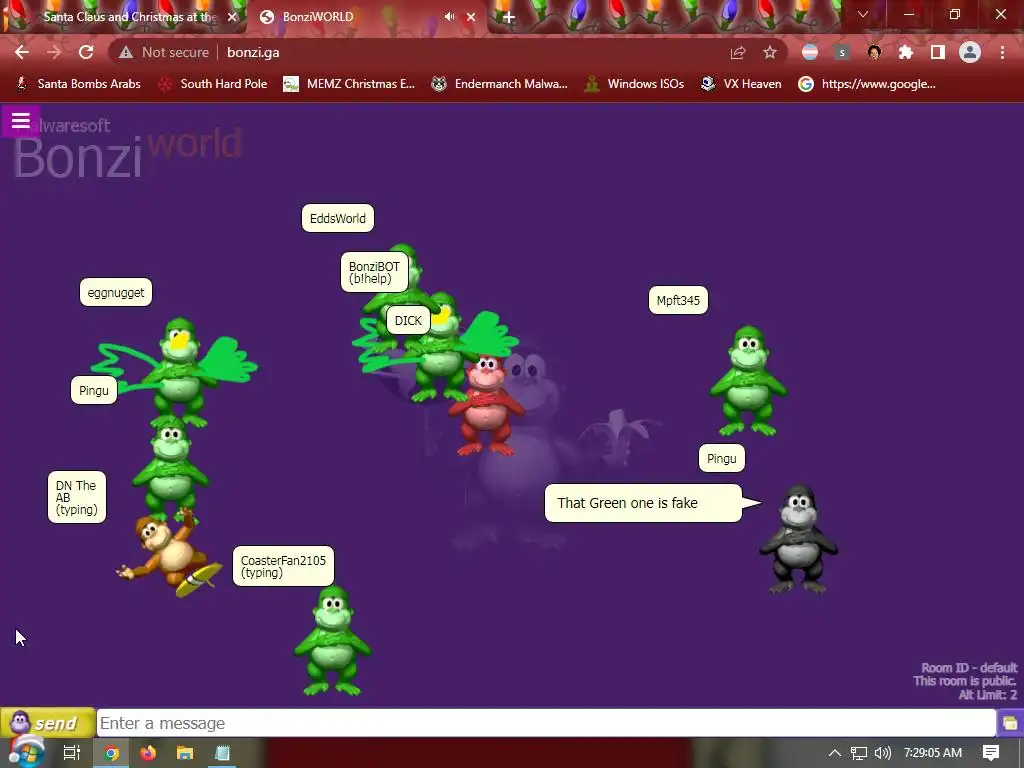The image size is (1024, 768).
Task: Click the CoasterFan2105 (typing) label
Action: [x=283, y=566]
